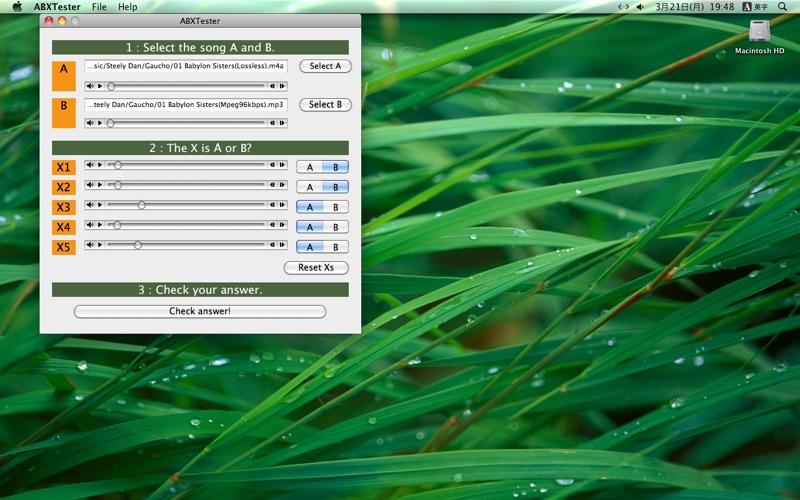Choose answer B for X3
Screen dimensions: 800x500
coord(336,207)
